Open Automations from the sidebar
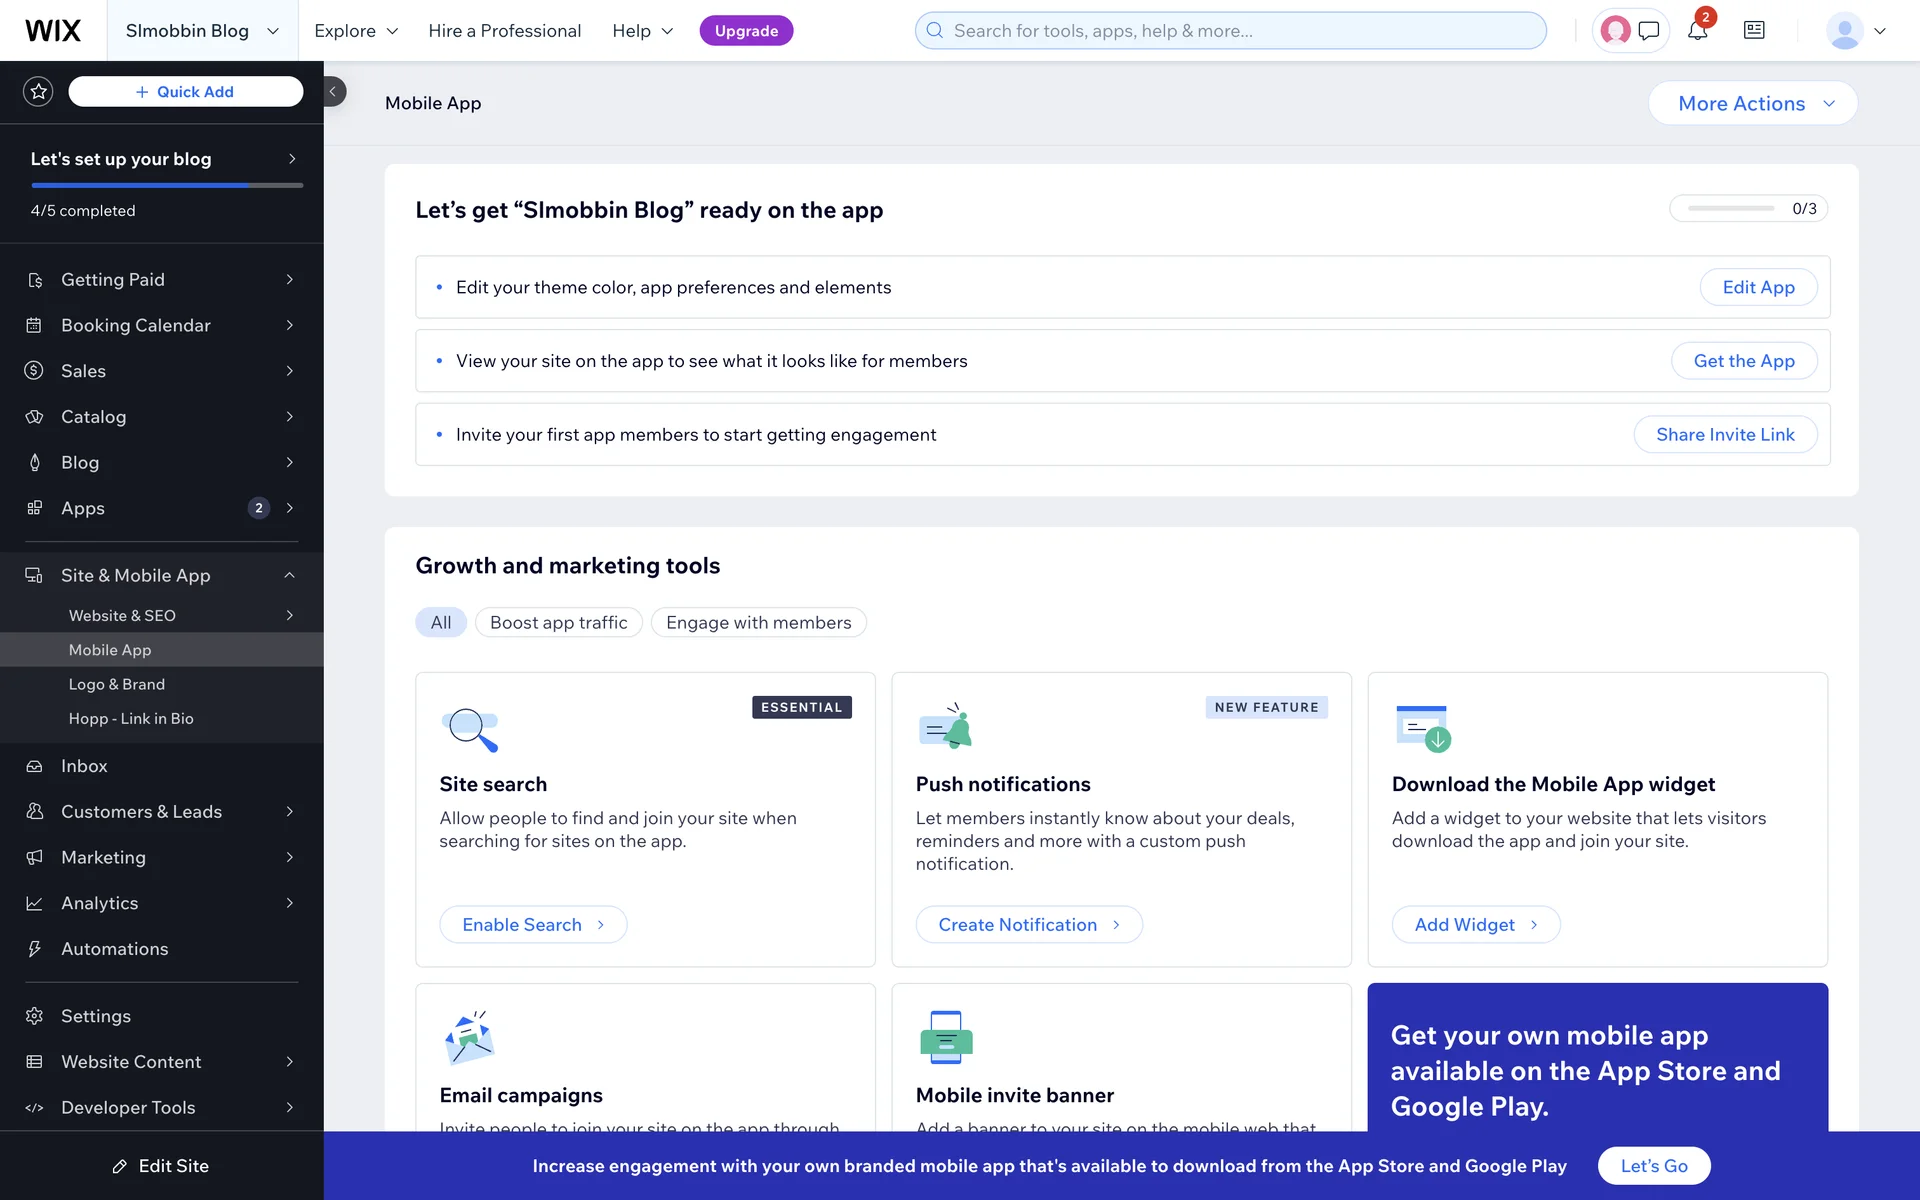The width and height of the screenshot is (1920, 1200). [x=114, y=949]
